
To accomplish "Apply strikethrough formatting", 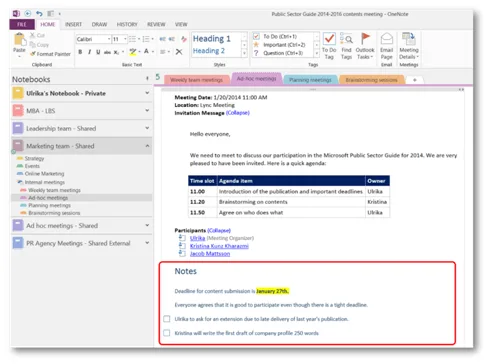I will pos(107,52).
